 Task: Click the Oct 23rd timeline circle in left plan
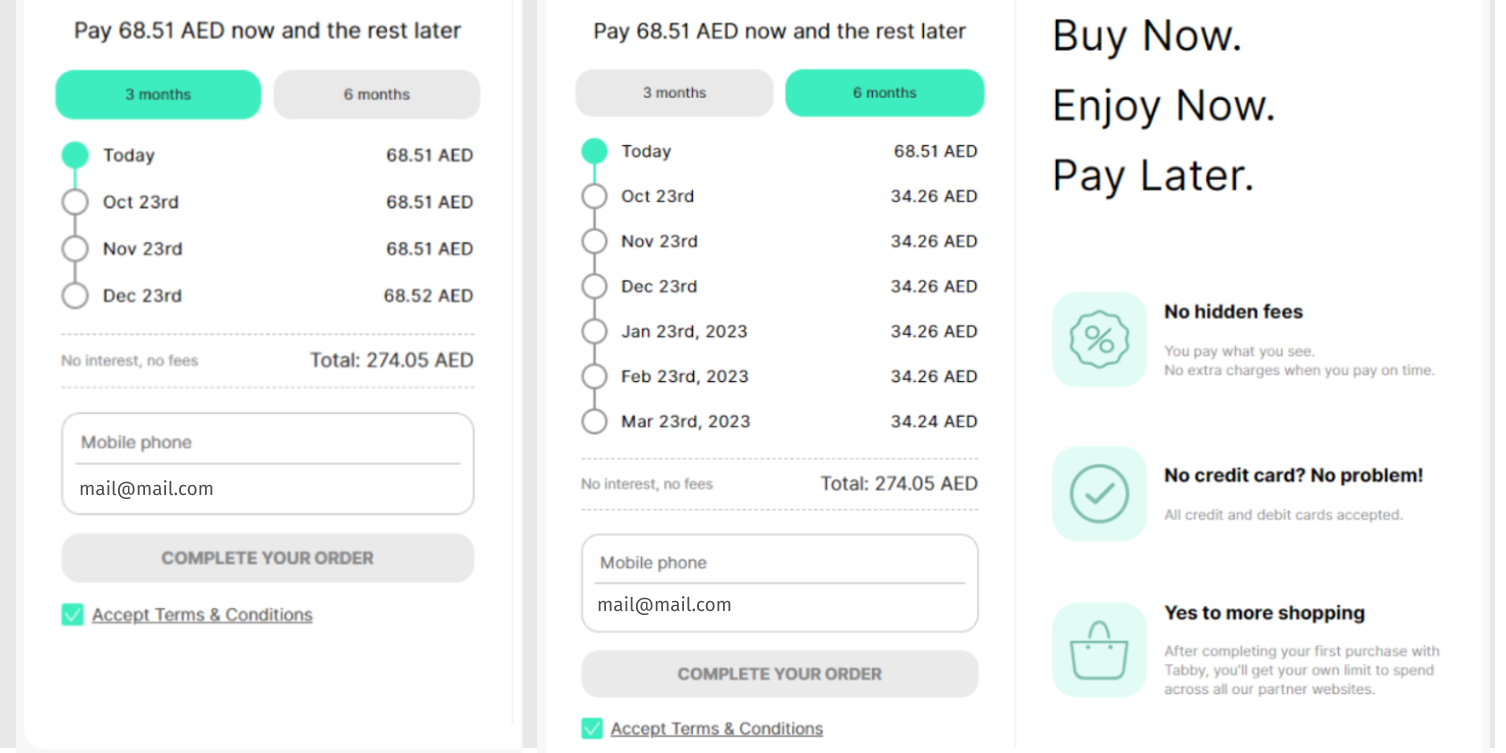(75, 202)
